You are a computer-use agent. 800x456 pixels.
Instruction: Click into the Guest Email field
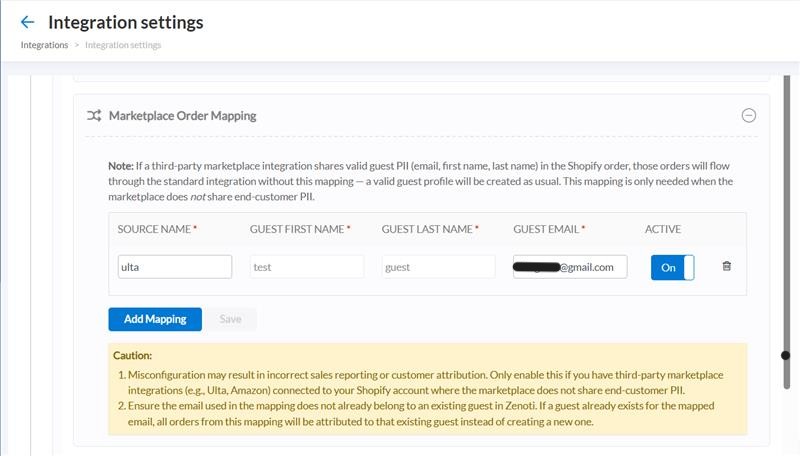click(570, 267)
